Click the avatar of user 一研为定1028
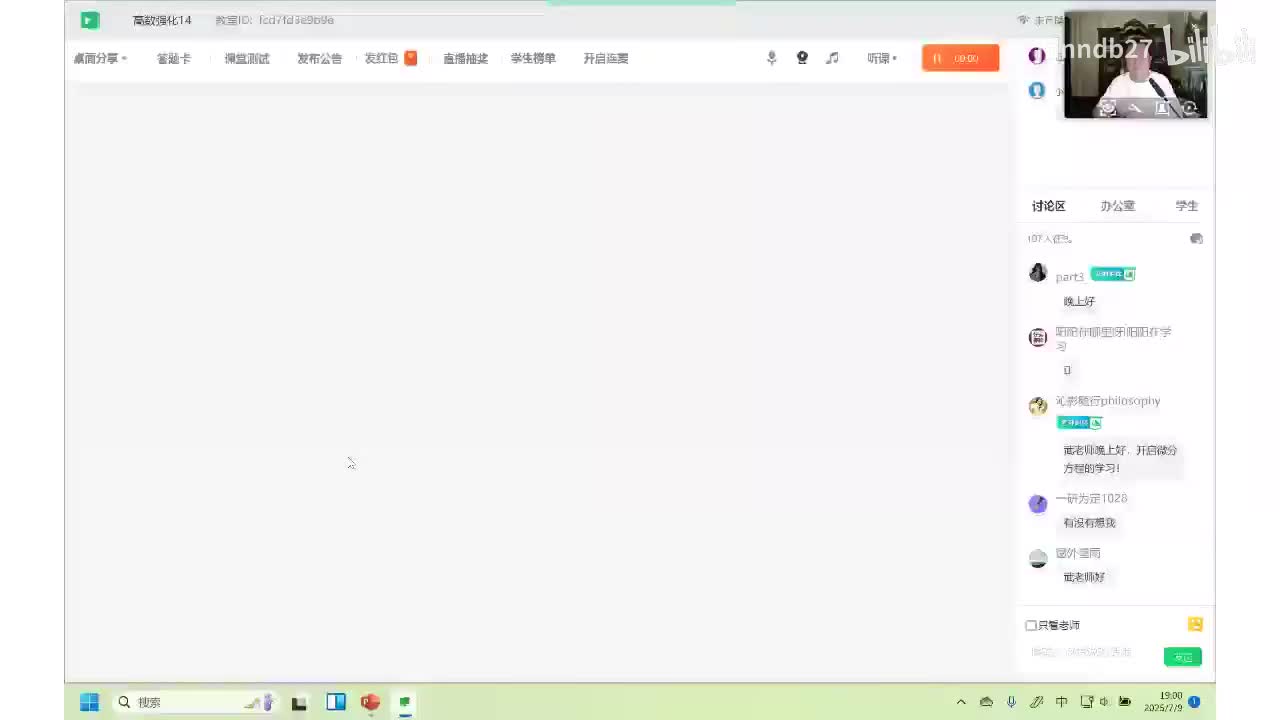The width and height of the screenshot is (1280, 720). 1038,504
